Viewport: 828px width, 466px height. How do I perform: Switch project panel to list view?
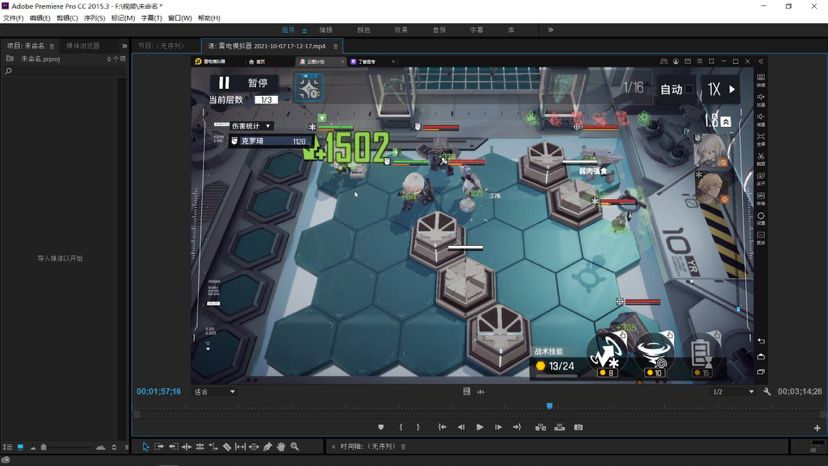(x=8, y=447)
